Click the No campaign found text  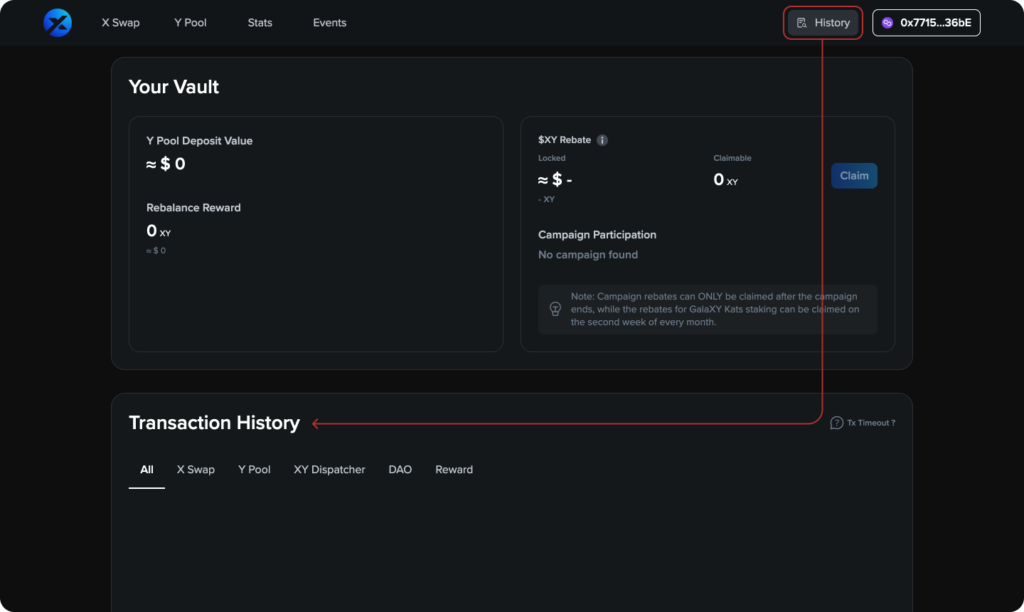click(x=588, y=255)
